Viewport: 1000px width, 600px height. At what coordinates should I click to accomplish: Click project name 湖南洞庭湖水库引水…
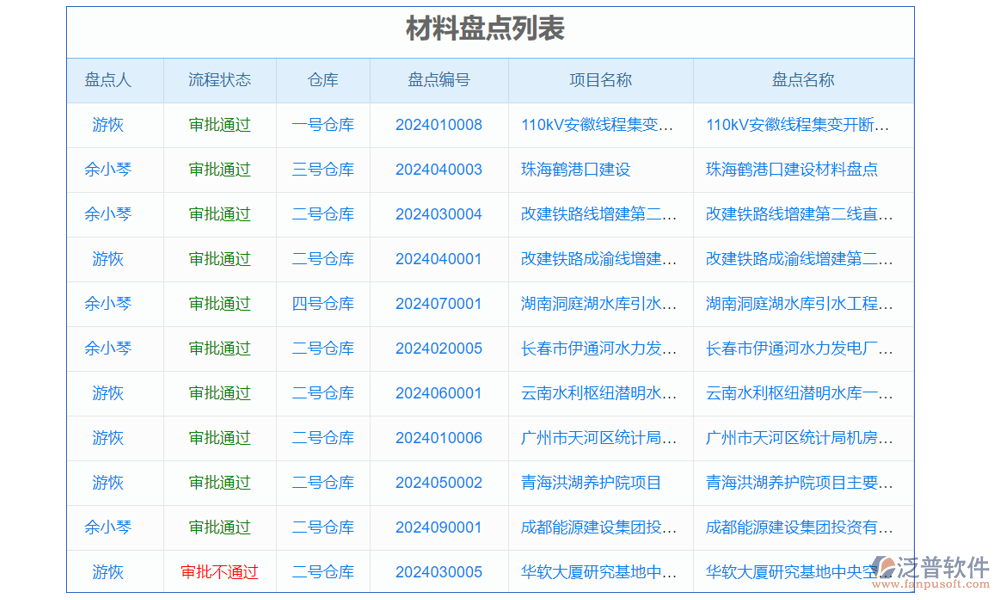click(599, 304)
